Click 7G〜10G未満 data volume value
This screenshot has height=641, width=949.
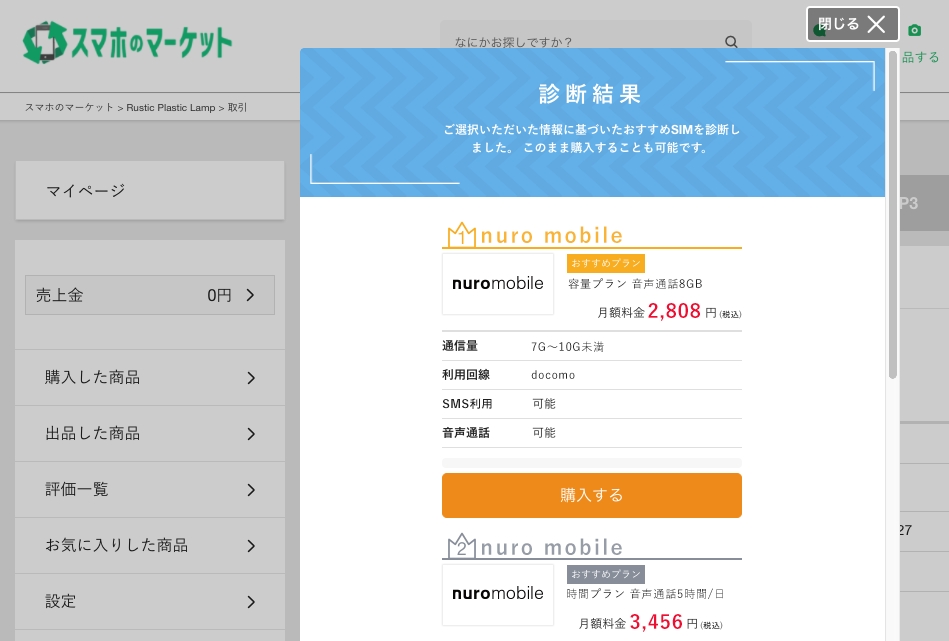point(567,346)
